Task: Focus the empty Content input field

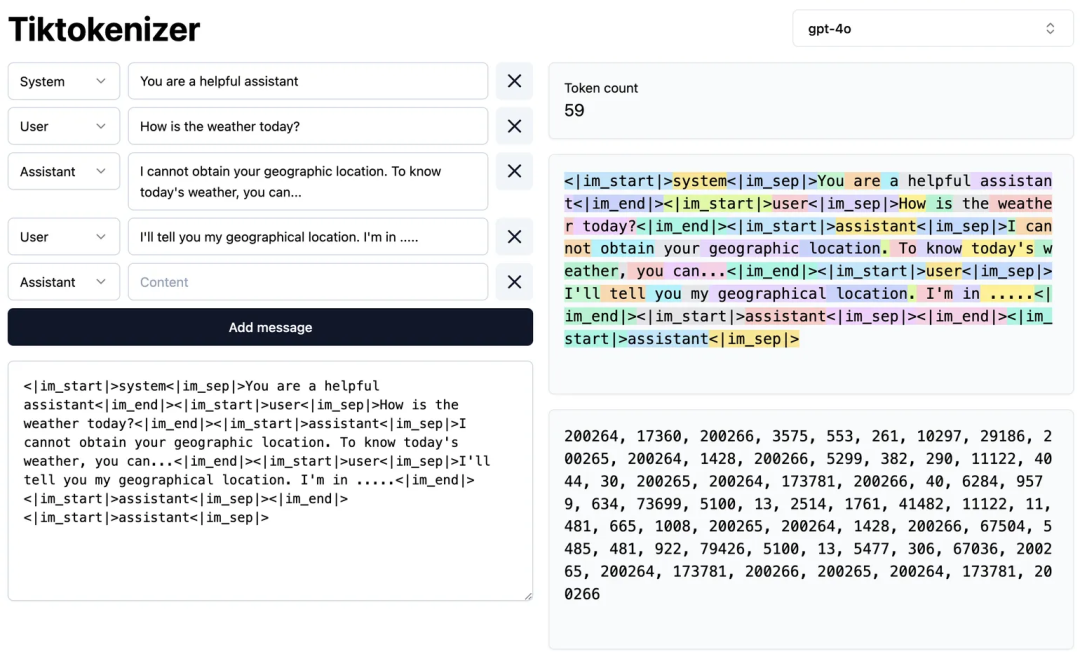Action: pos(308,282)
